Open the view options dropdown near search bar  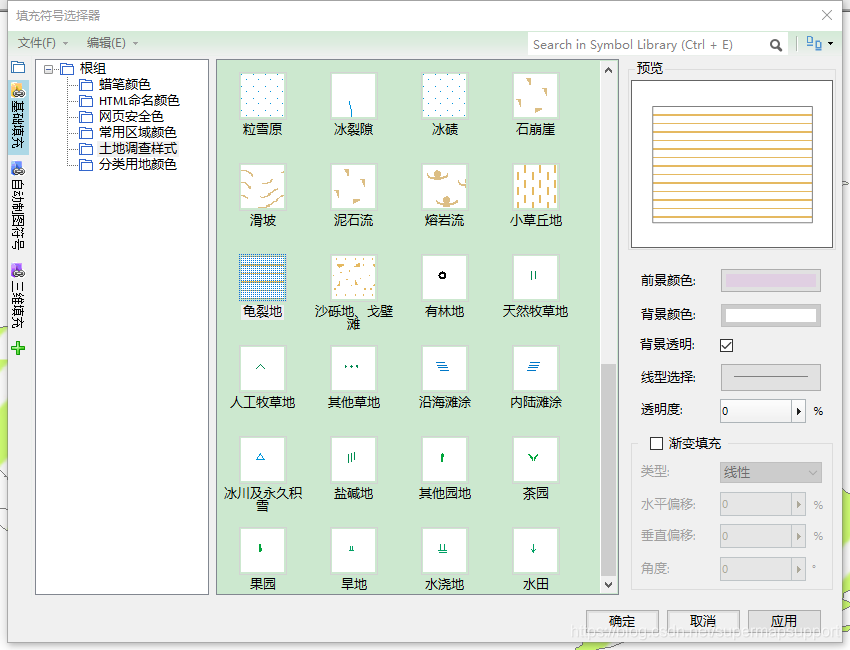pyautogui.click(x=816, y=44)
